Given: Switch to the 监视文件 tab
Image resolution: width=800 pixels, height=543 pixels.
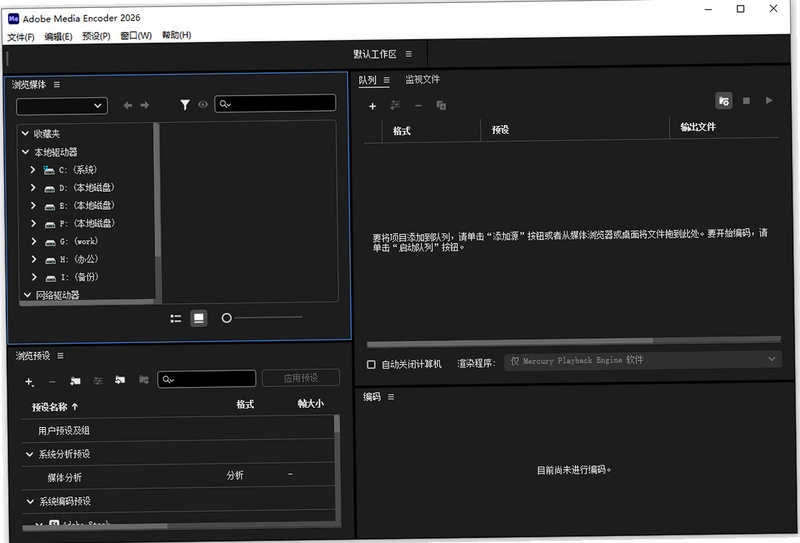Looking at the screenshot, I should pos(422,80).
